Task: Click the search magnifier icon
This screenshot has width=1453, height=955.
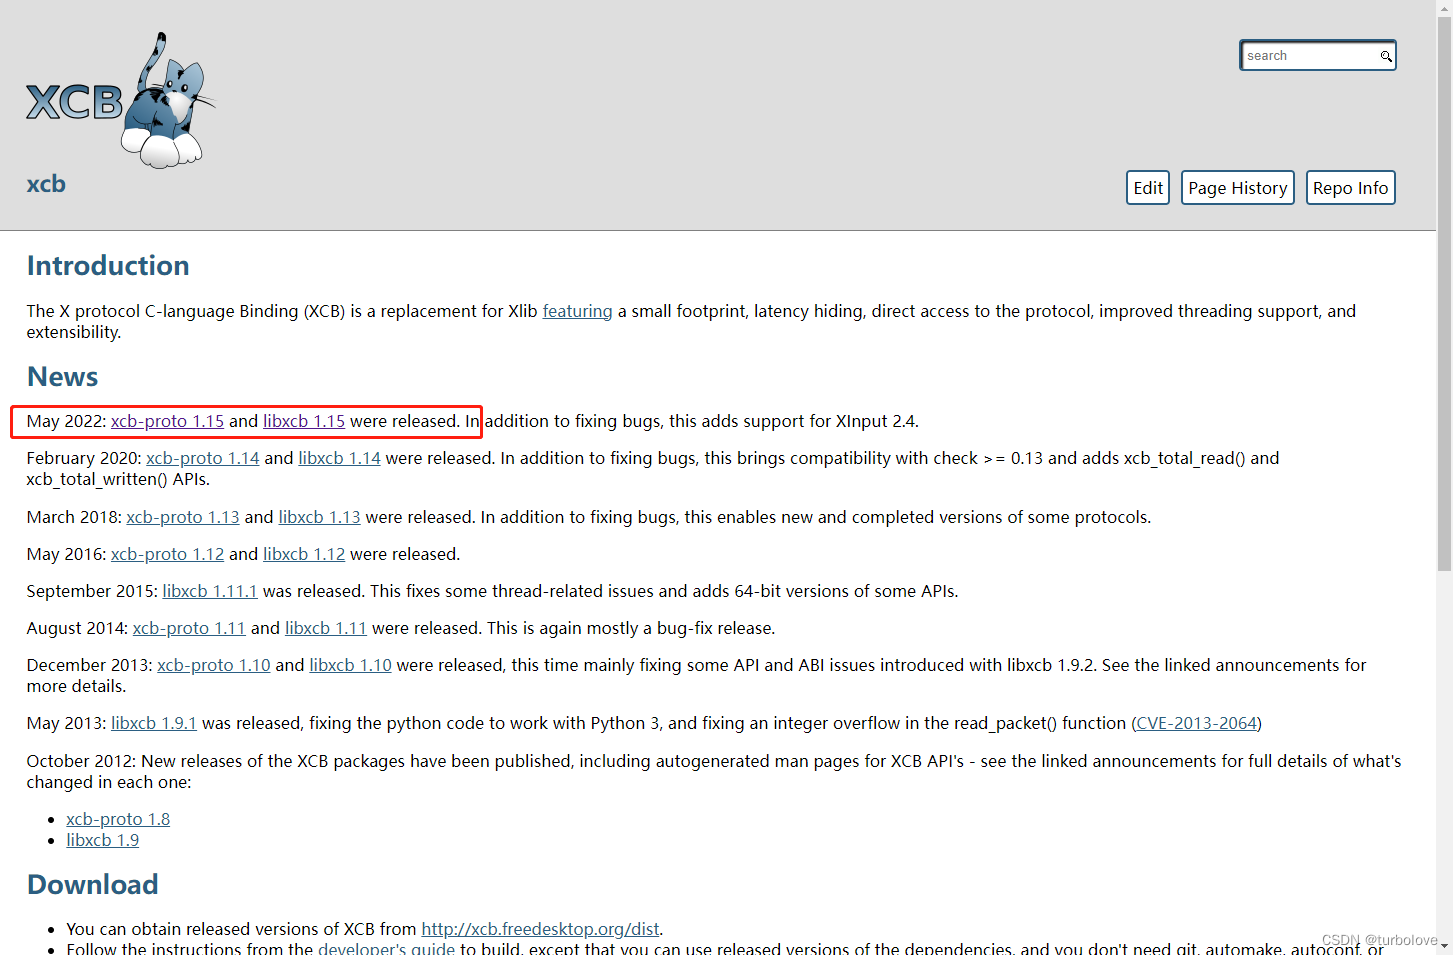Action: (1386, 56)
